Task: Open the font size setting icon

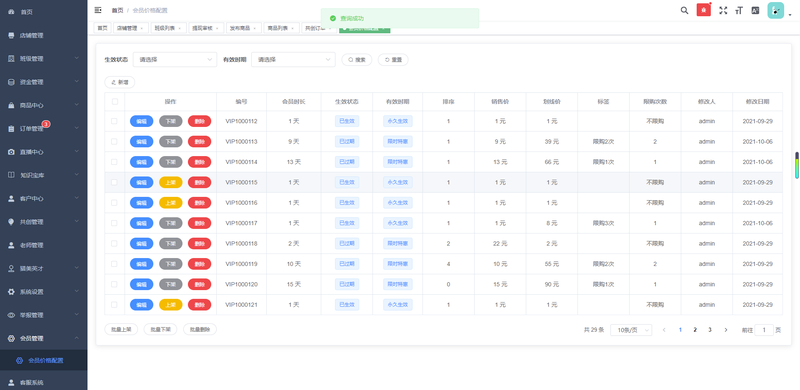Action: 739,10
